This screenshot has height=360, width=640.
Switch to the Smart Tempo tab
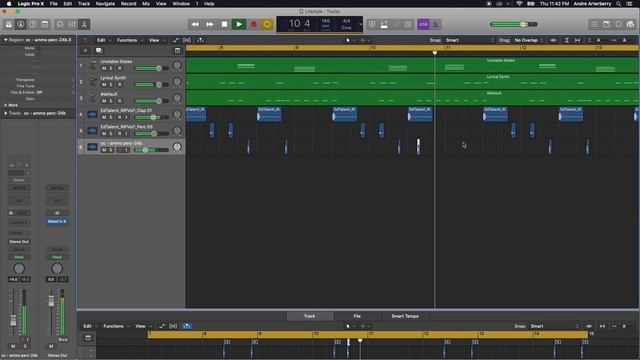pos(405,316)
